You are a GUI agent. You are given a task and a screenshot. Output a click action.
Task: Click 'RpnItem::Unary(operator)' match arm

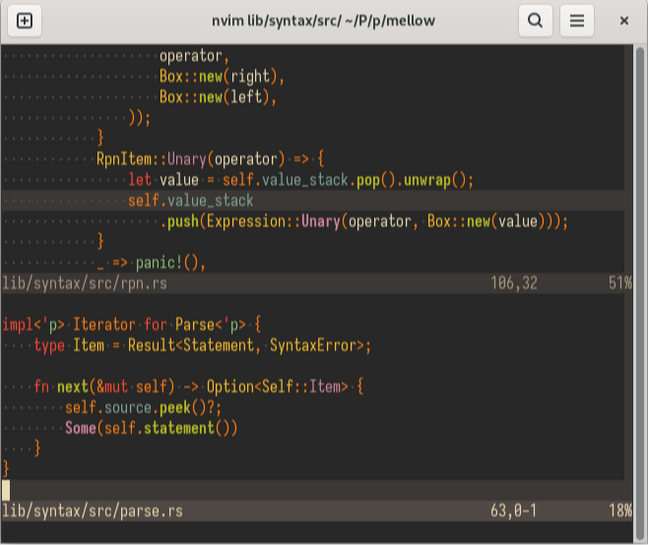tap(191, 159)
